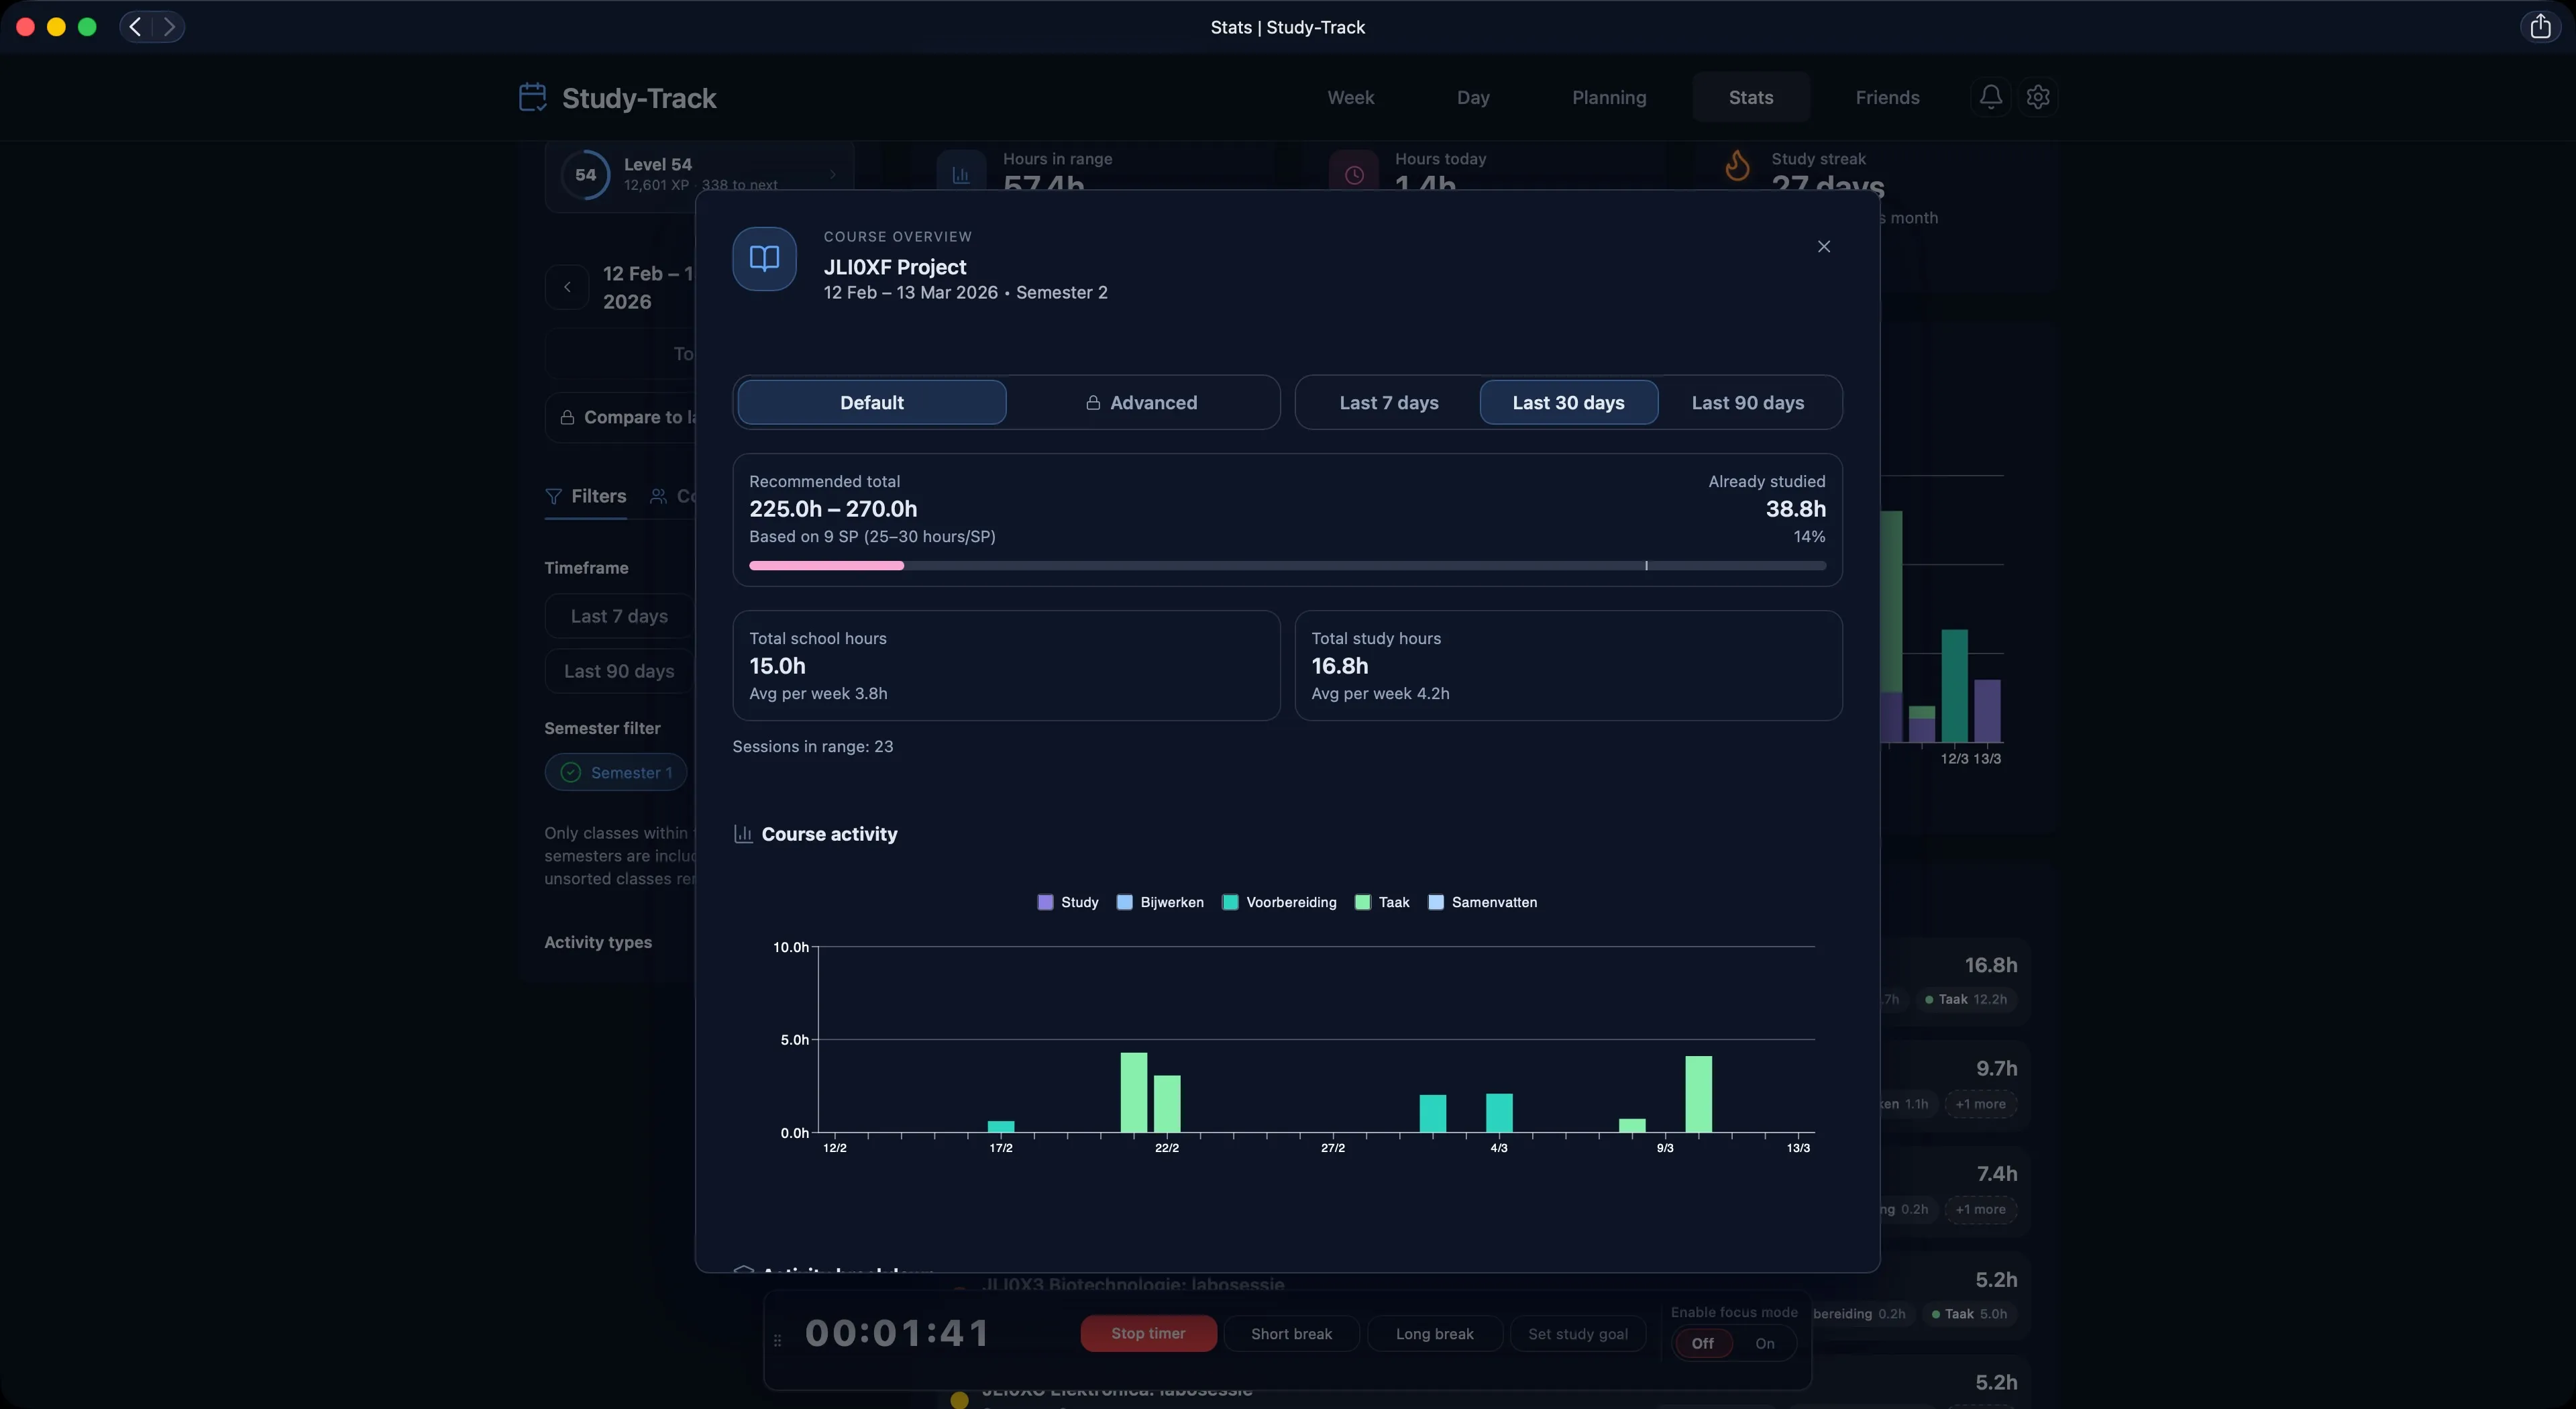This screenshot has height=1409, width=2576.
Task: Close the course overview dialog
Action: coord(1823,246)
